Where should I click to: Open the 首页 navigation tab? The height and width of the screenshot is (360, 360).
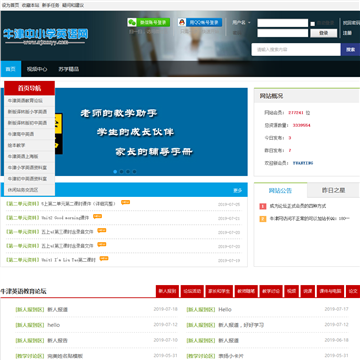11,69
